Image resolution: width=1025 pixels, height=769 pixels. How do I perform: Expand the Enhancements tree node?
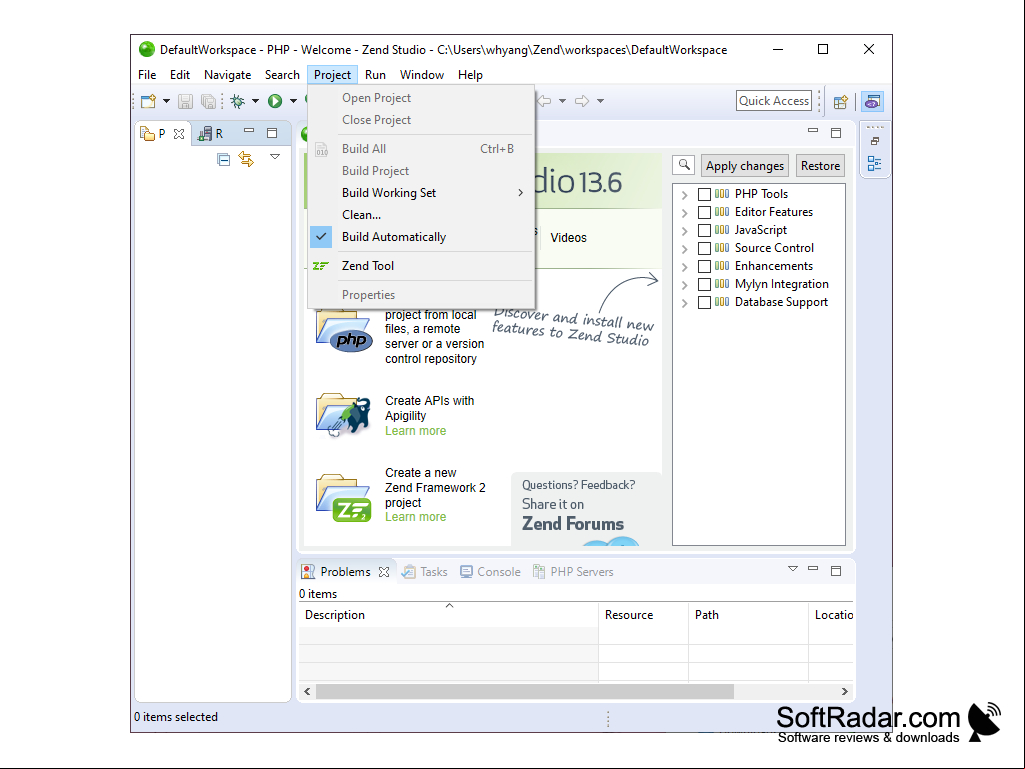pyautogui.click(x=684, y=267)
